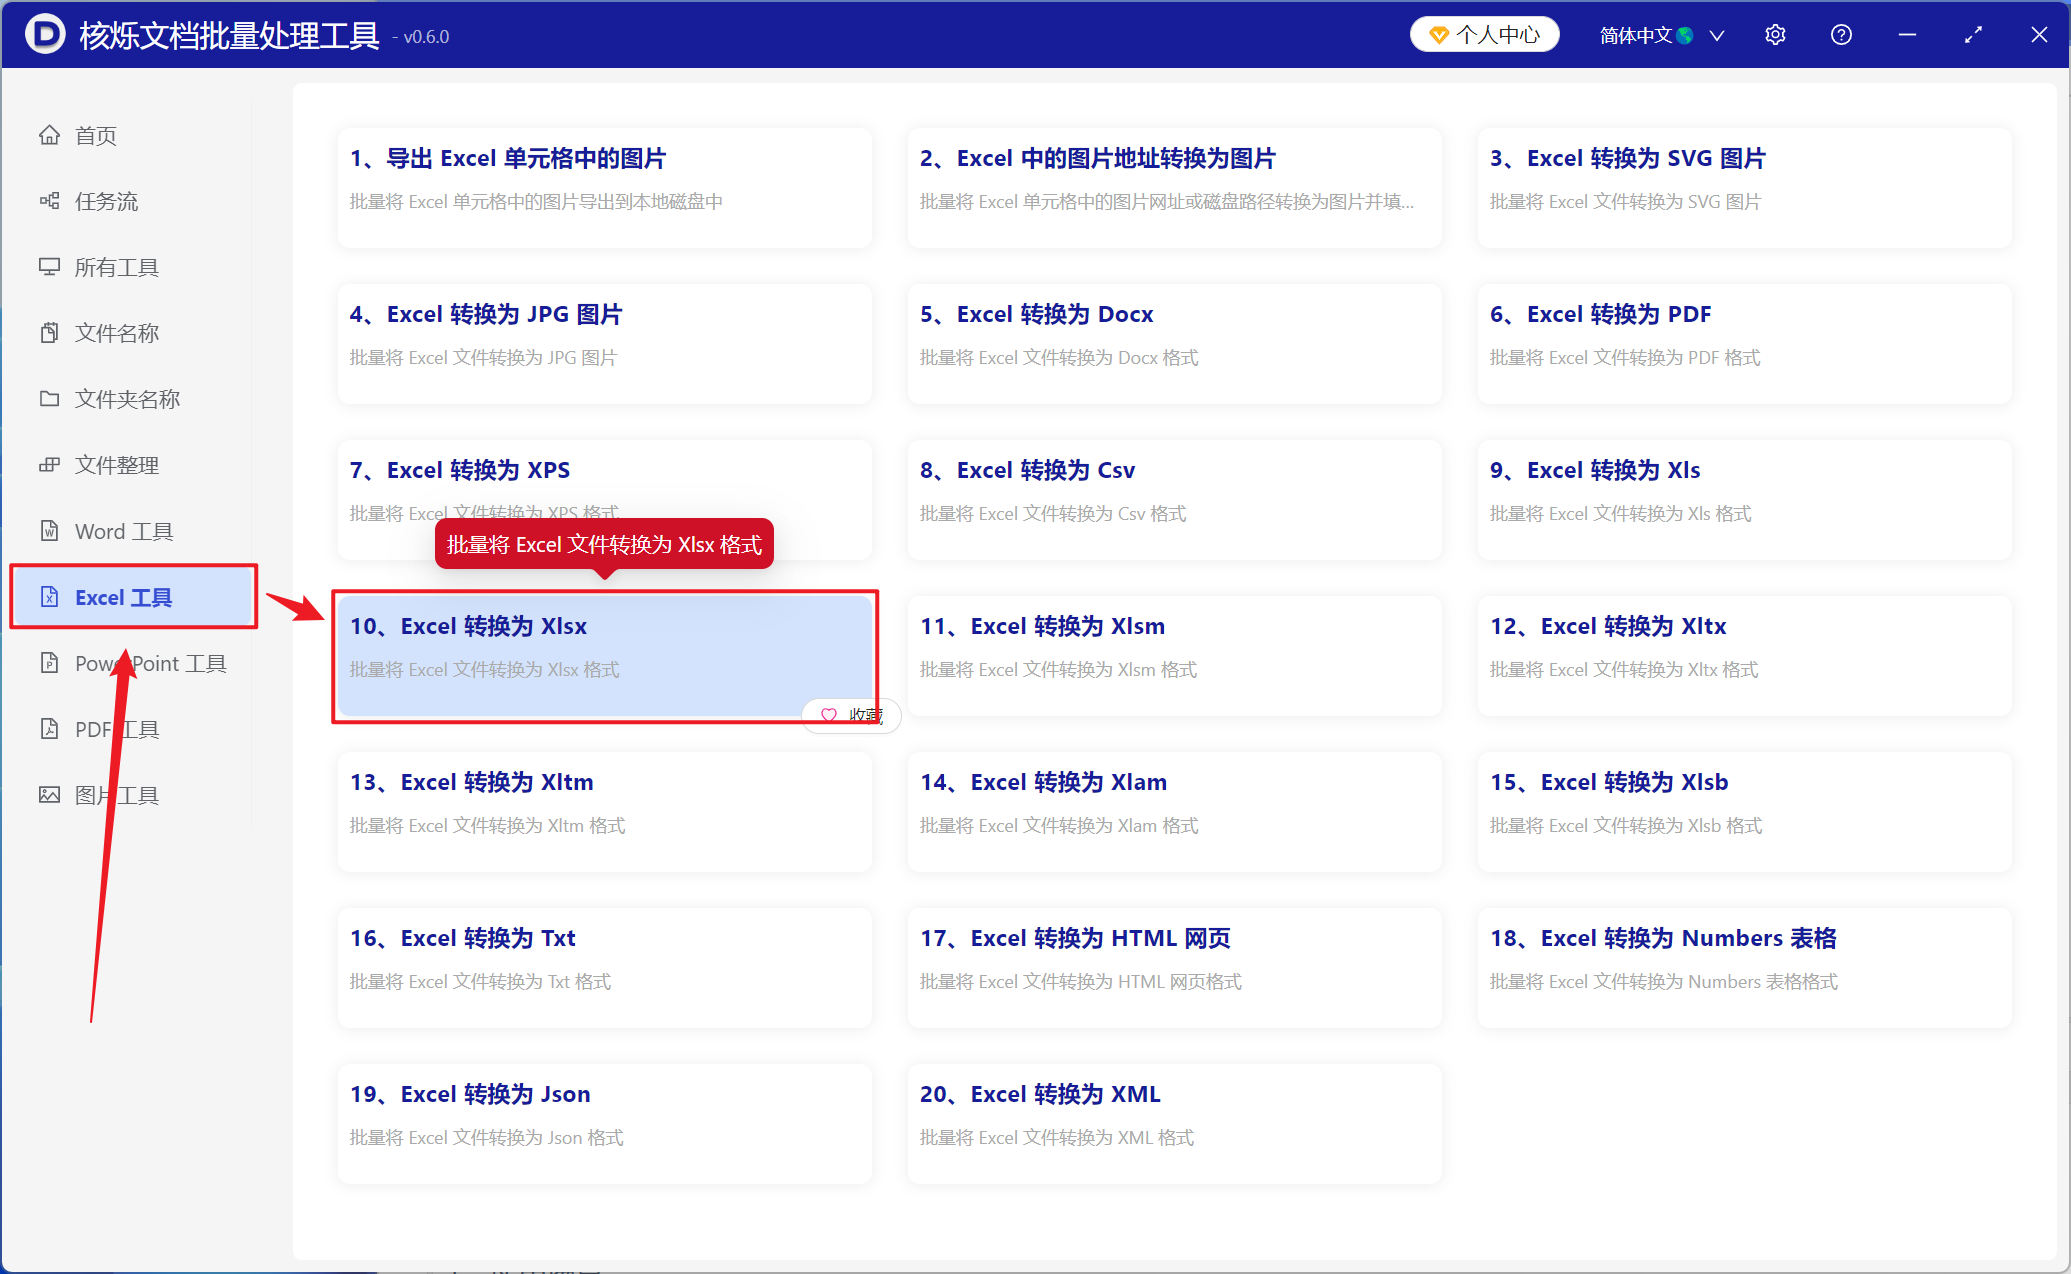Image resolution: width=2071 pixels, height=1274 pixels.
Task: Select the 任务流 workflow icon
Action: (49, 201)
